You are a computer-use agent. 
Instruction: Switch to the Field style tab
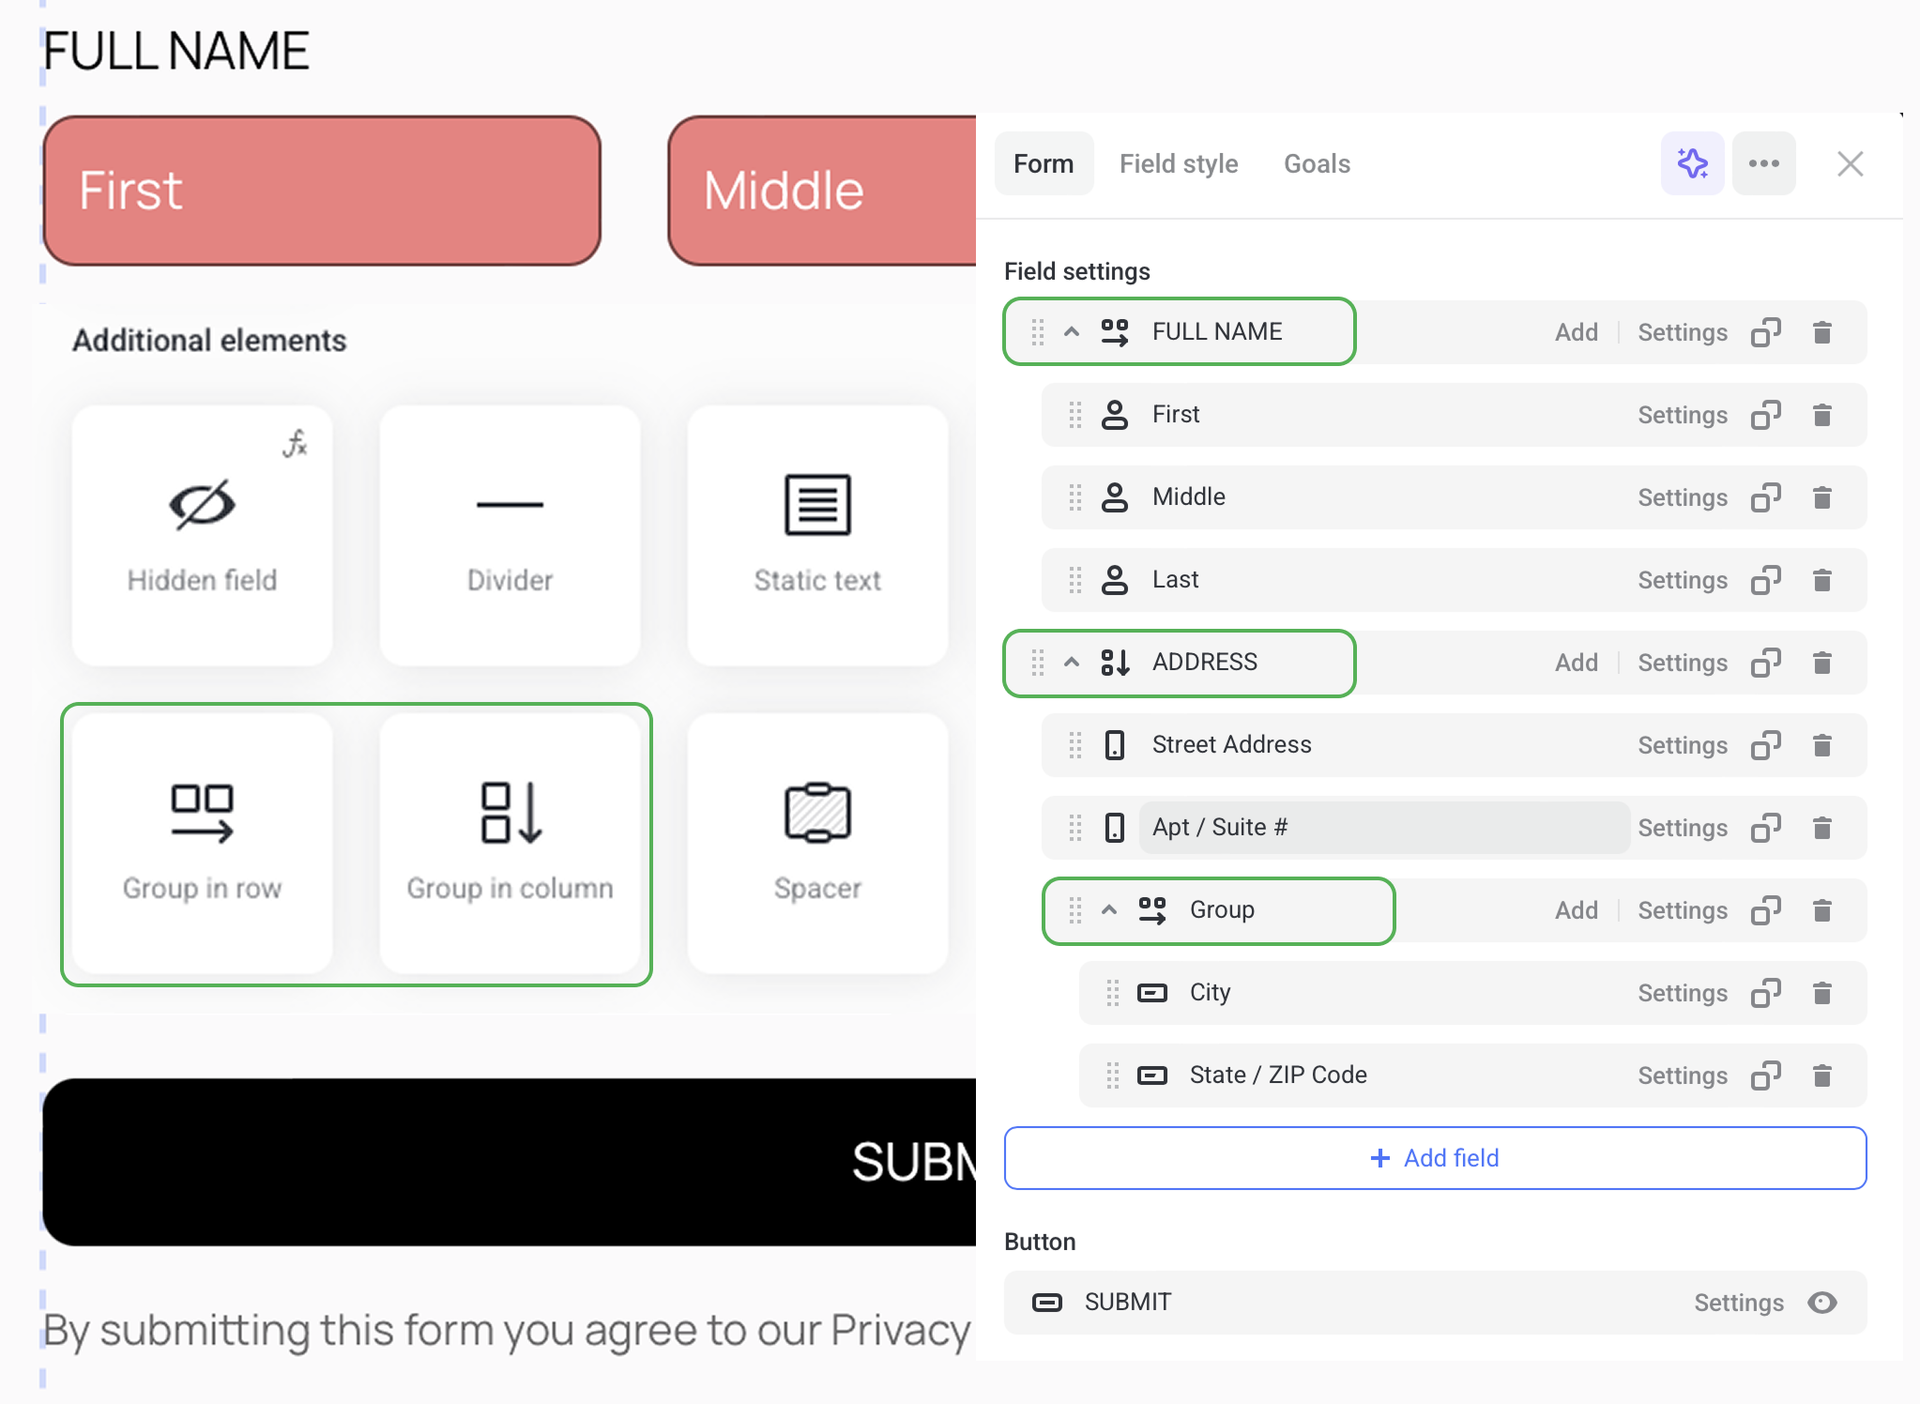pyautogui.click(x=1178, y=163)
